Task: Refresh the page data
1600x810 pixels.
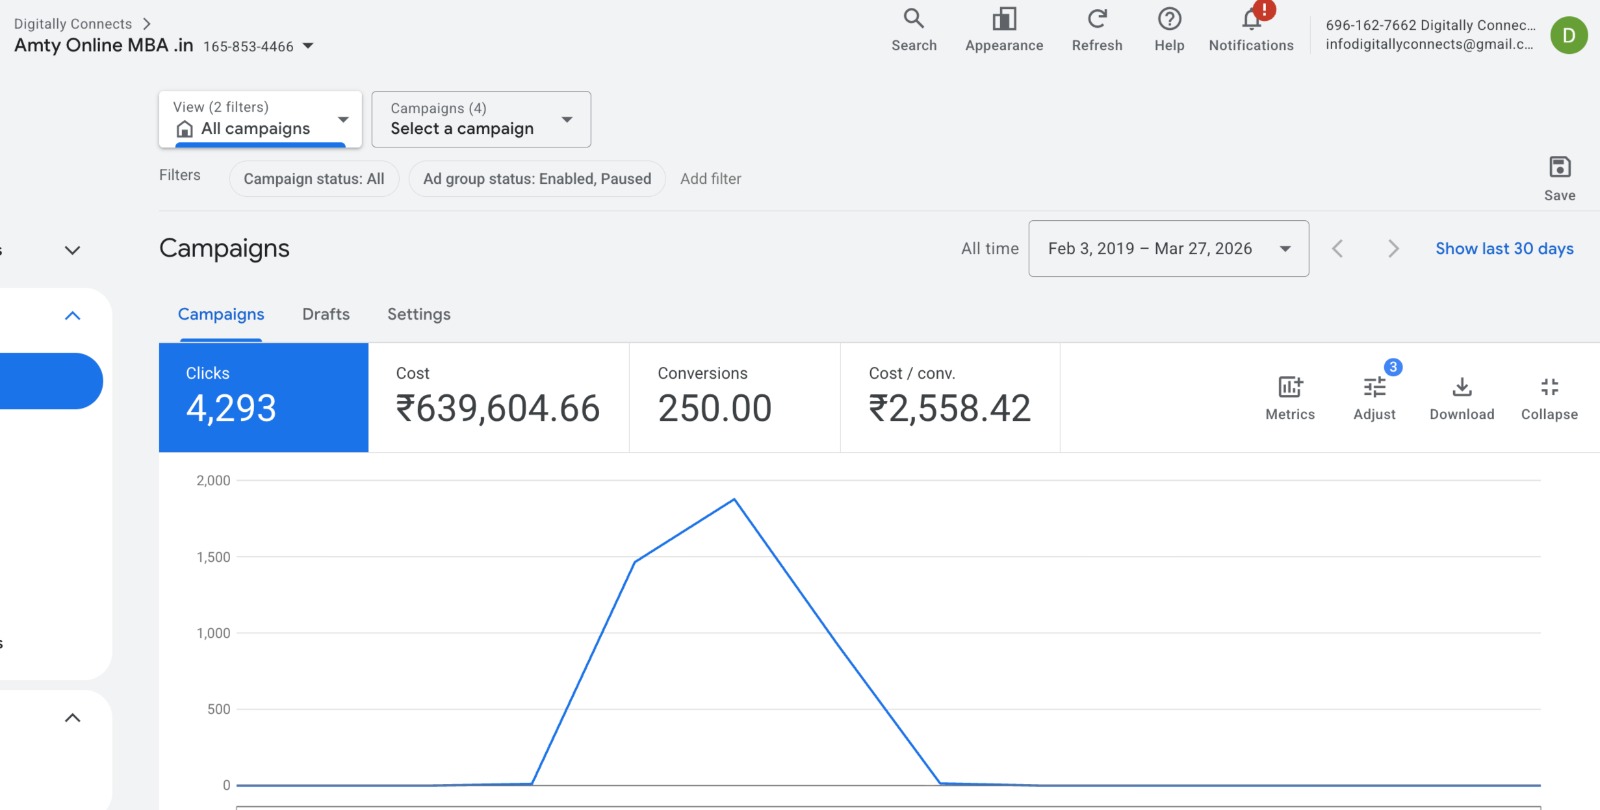Action: tap(1097, 20)
